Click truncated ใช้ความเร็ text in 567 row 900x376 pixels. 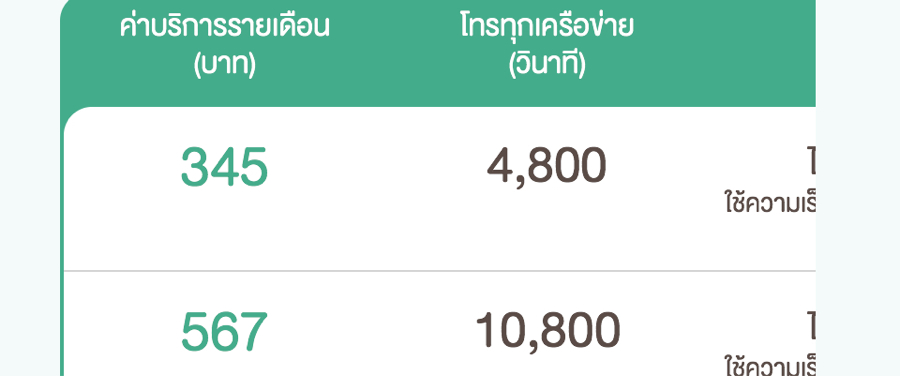pyautogui.click(x=770, y=367)
